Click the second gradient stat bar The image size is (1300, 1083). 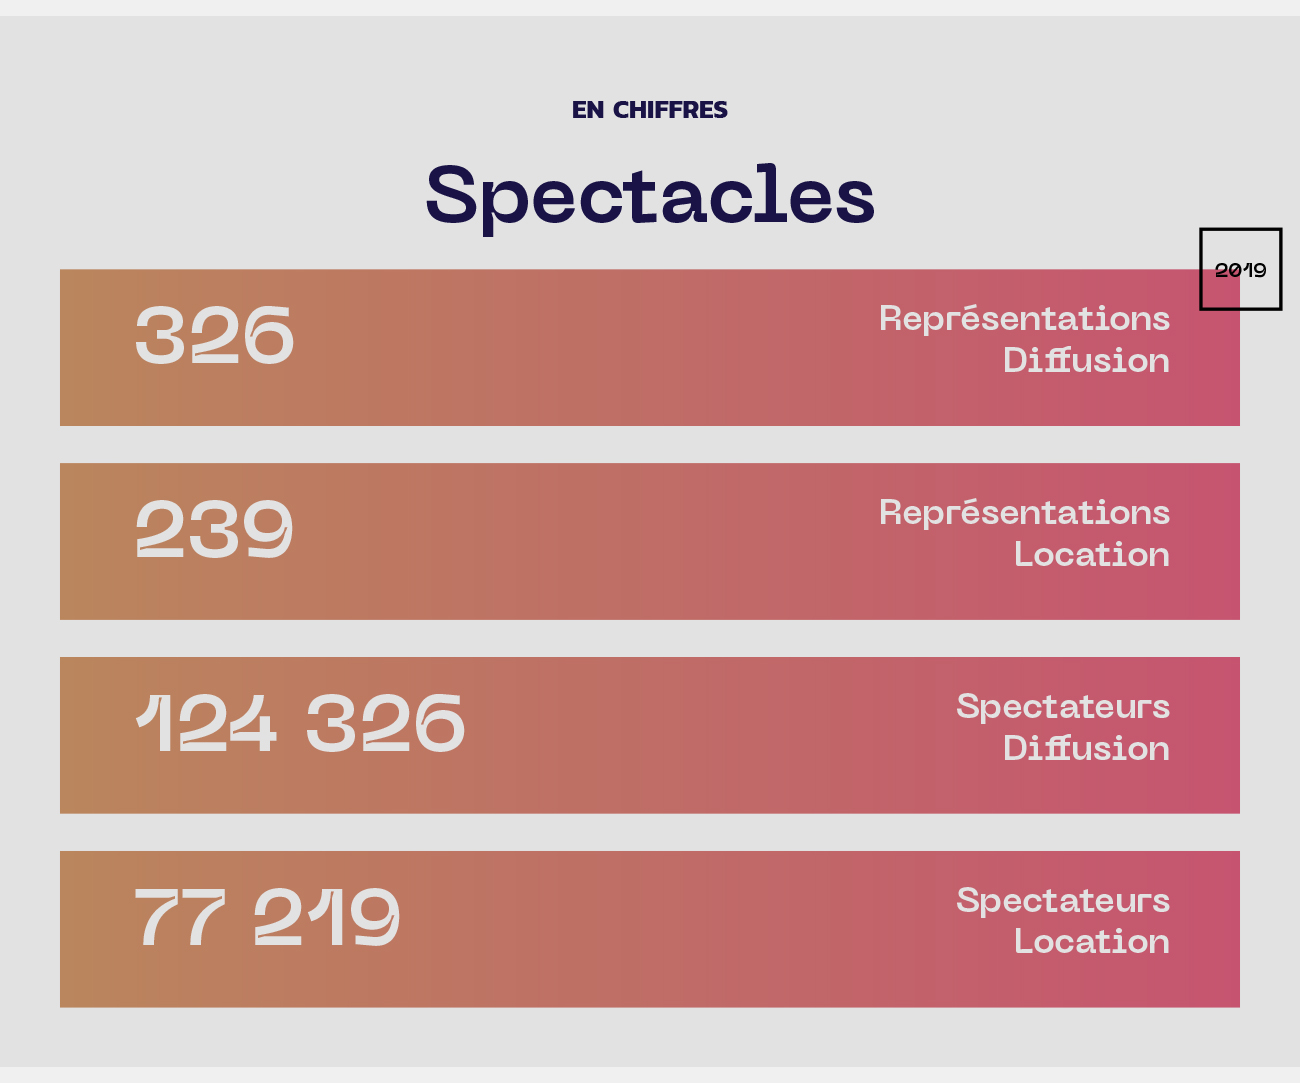[x=650, y=541]
